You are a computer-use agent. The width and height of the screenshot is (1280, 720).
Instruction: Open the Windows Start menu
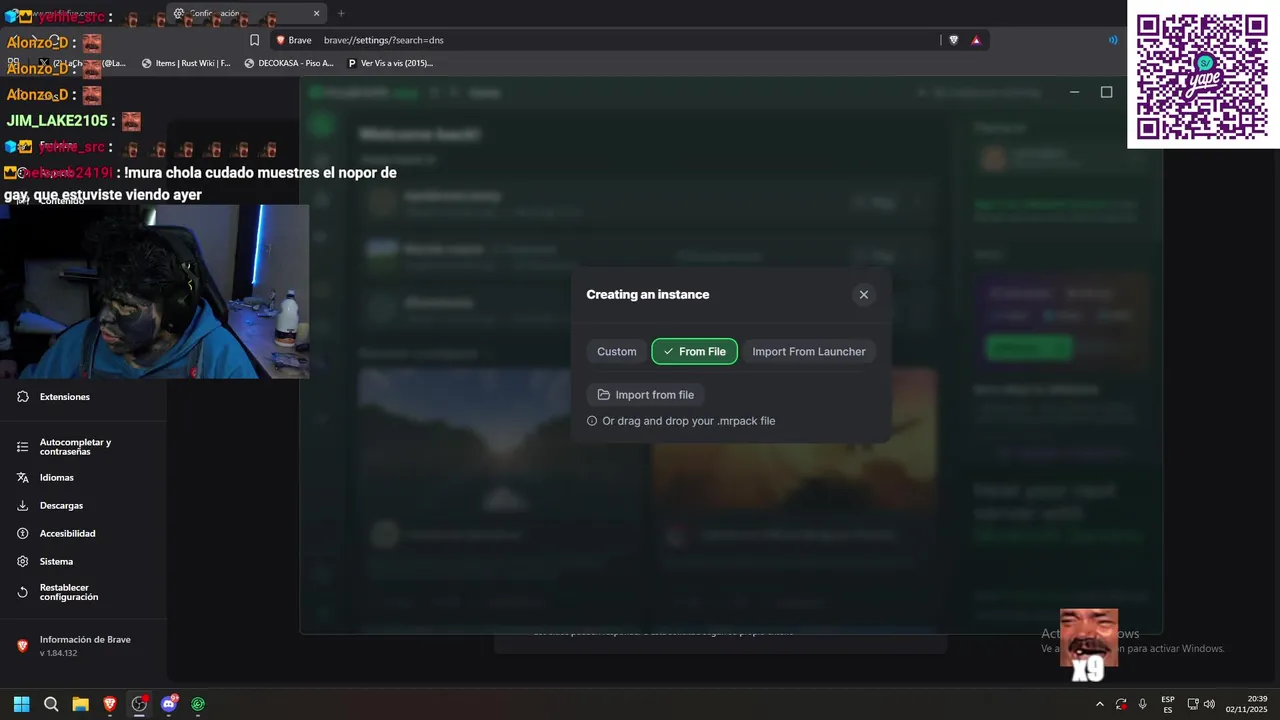[21, 704]
